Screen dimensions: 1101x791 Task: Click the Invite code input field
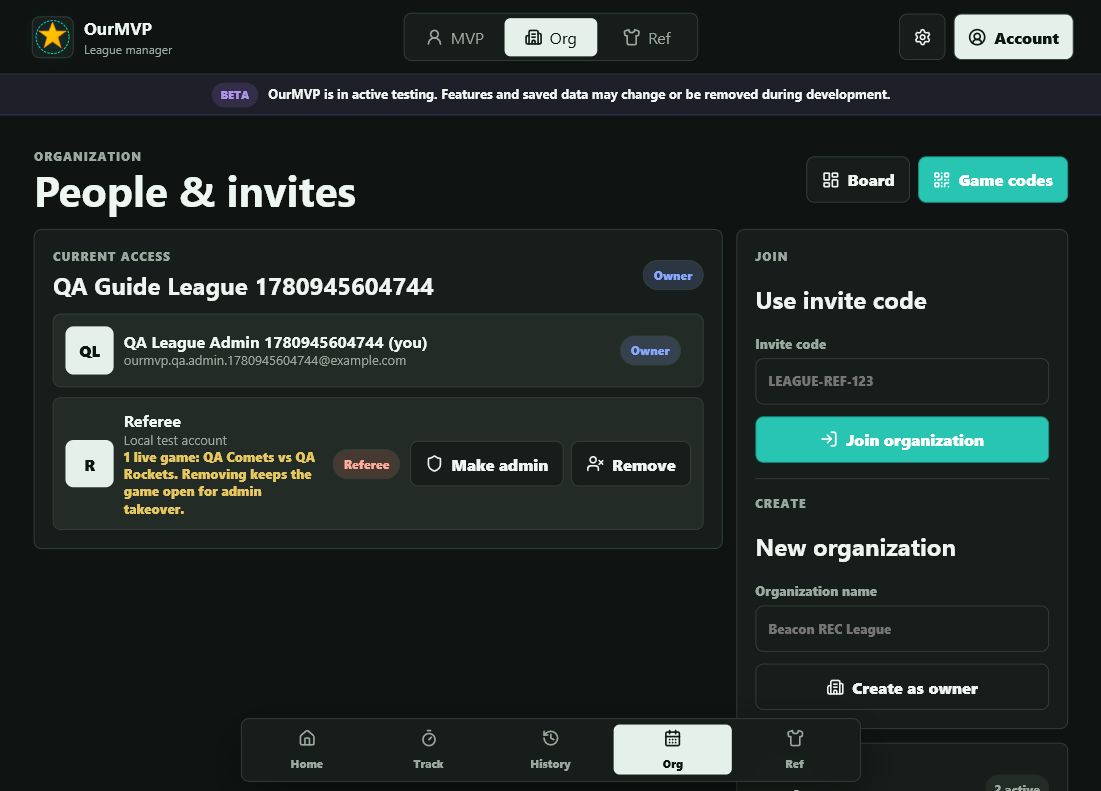[x=902, y=381]
